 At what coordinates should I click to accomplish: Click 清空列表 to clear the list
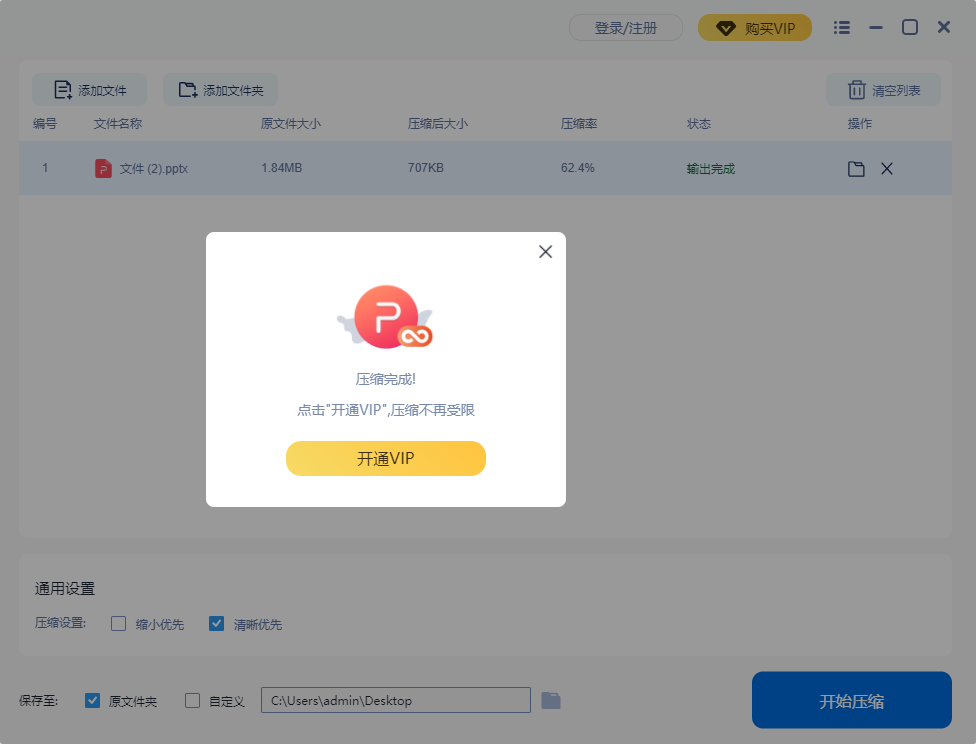pos(883,90)
